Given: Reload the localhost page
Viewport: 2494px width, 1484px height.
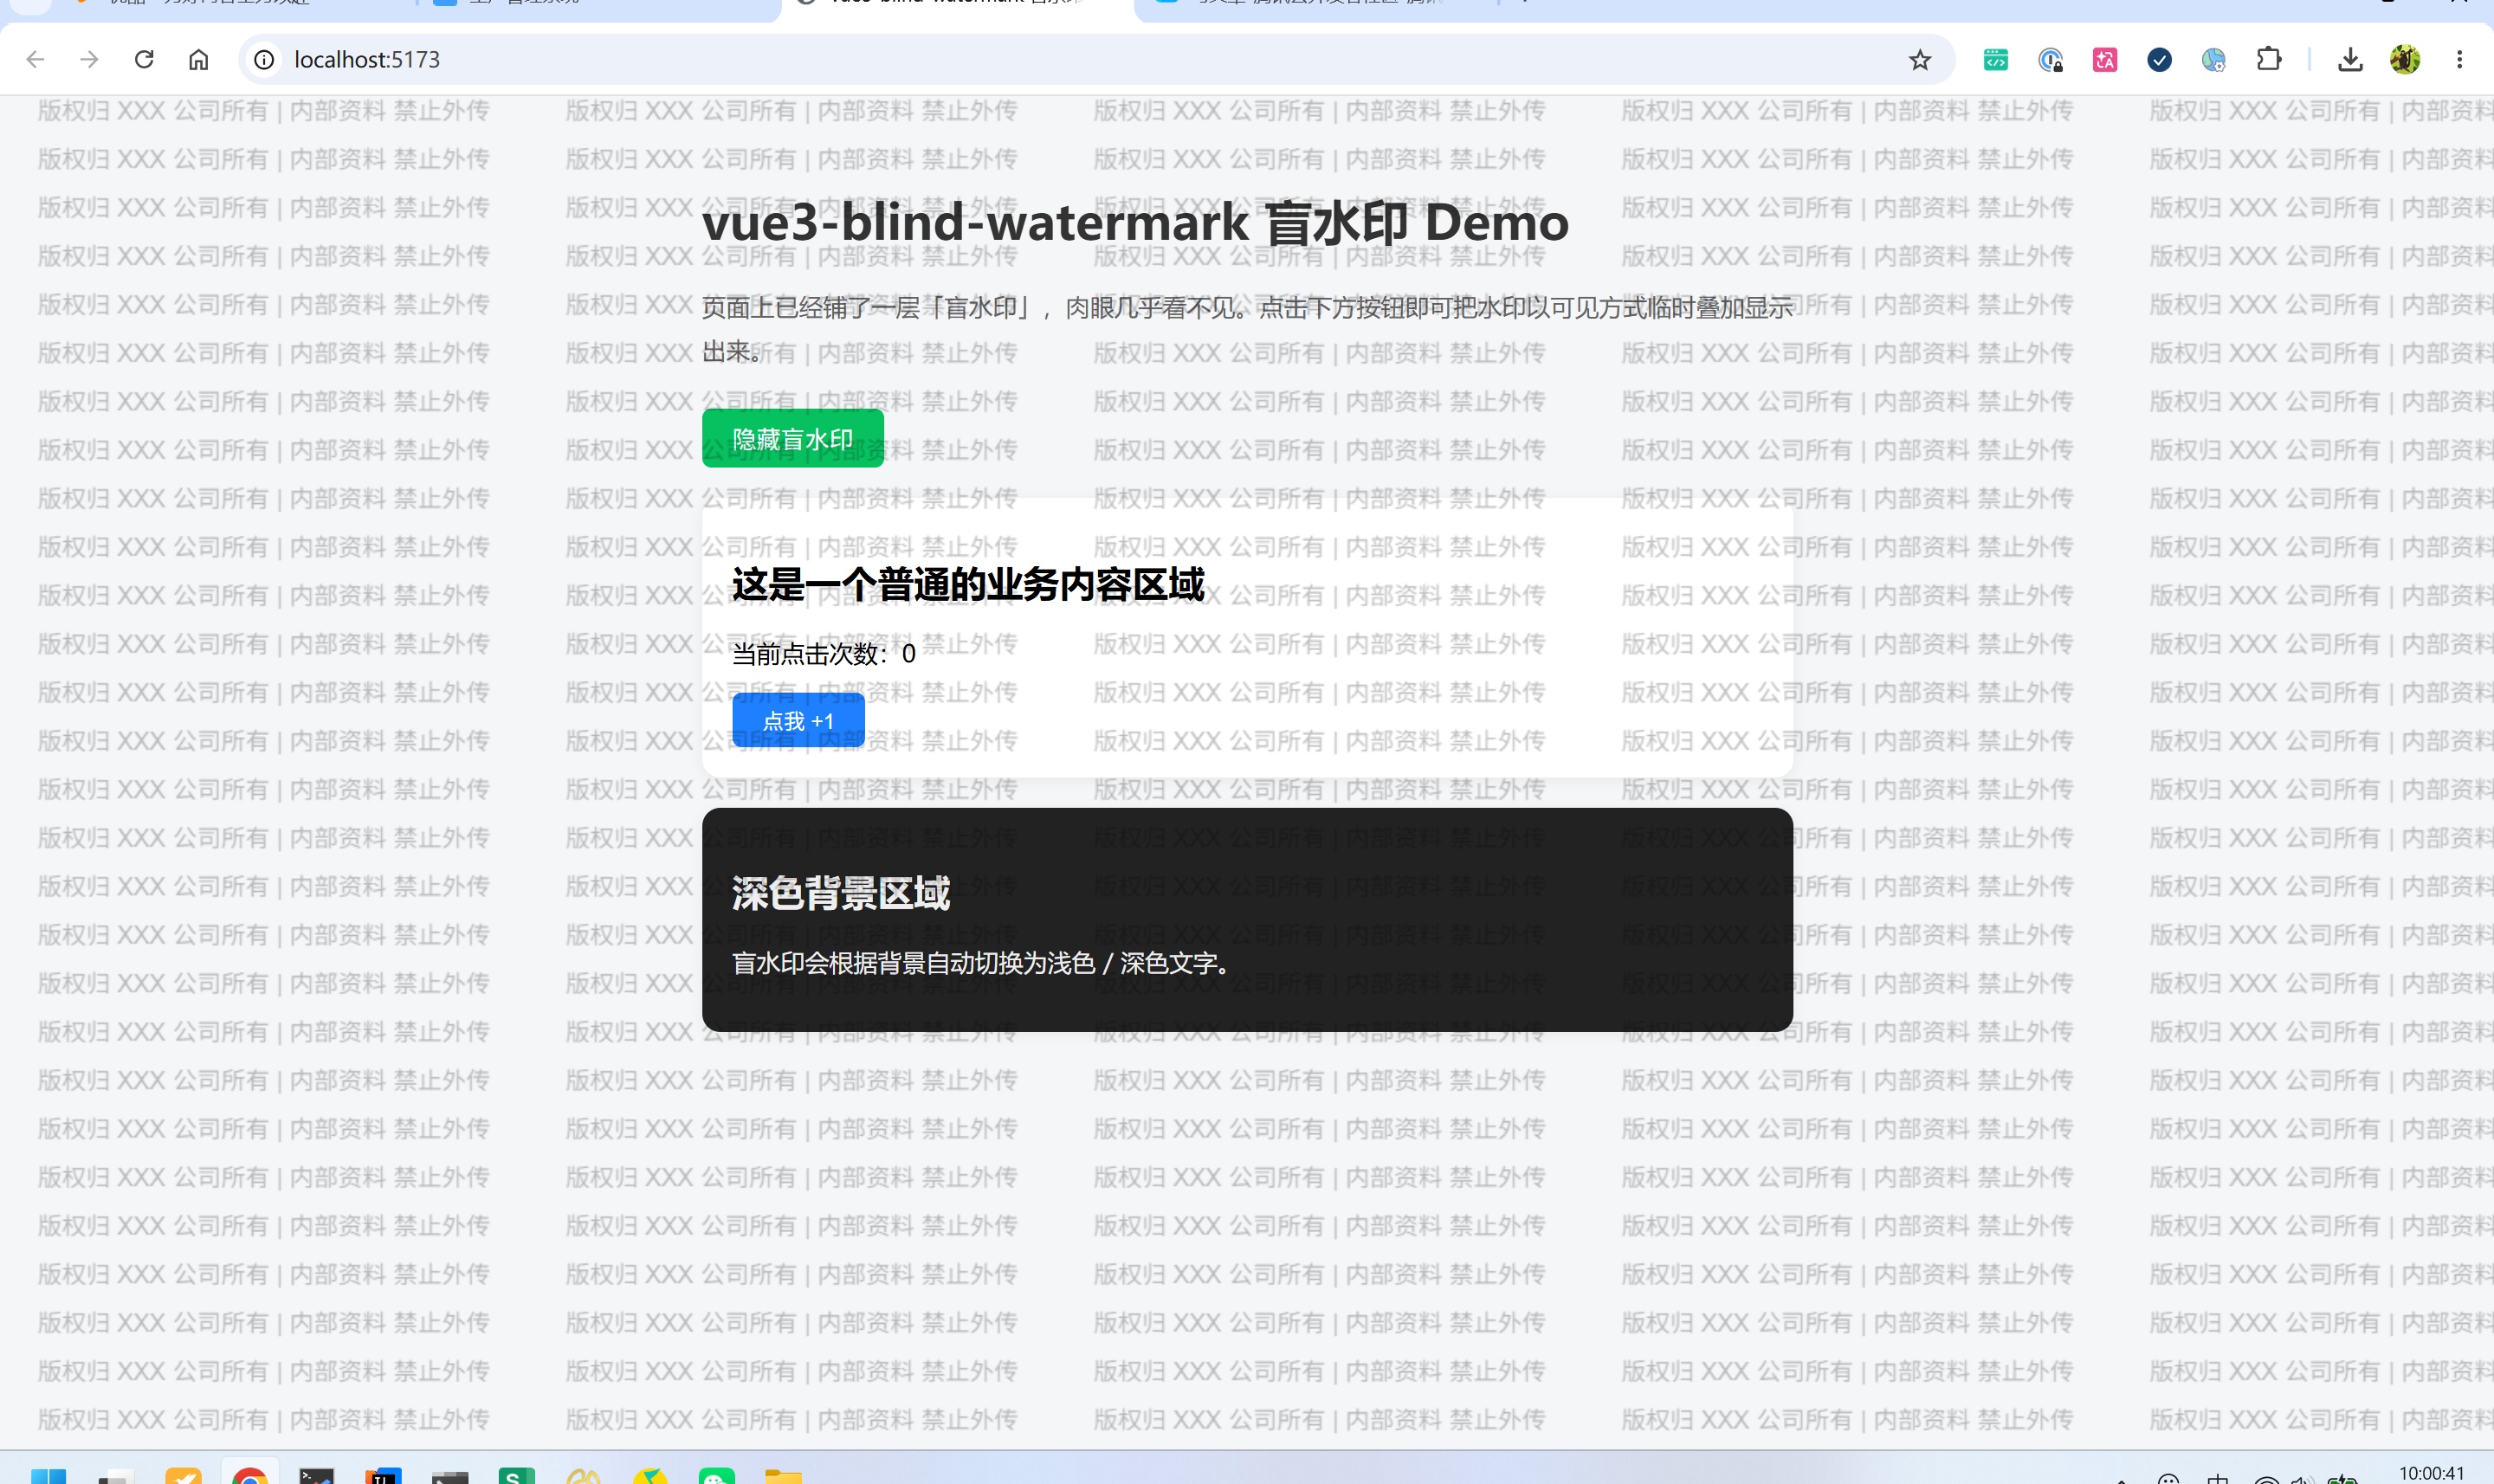Looking at the screenshot, I should coord(144,60).
